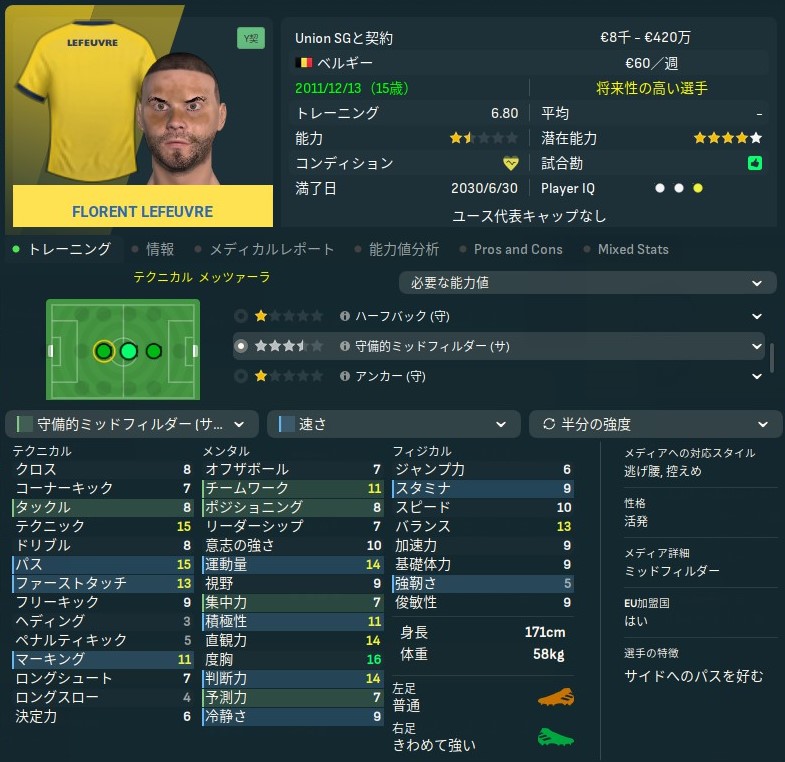785x762 pixels.
Task: Click info icon beside ハーフバック (守)
Action: (344, 316)
